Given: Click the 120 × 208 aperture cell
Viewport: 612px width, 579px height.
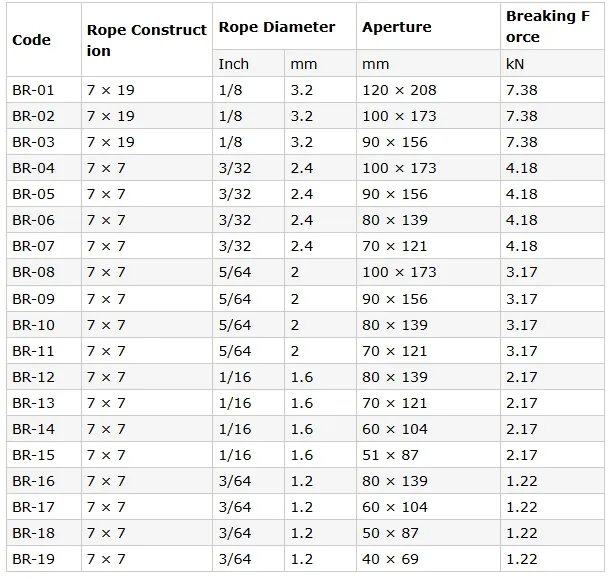Looking at the screenshot, I should click(428, 90).
